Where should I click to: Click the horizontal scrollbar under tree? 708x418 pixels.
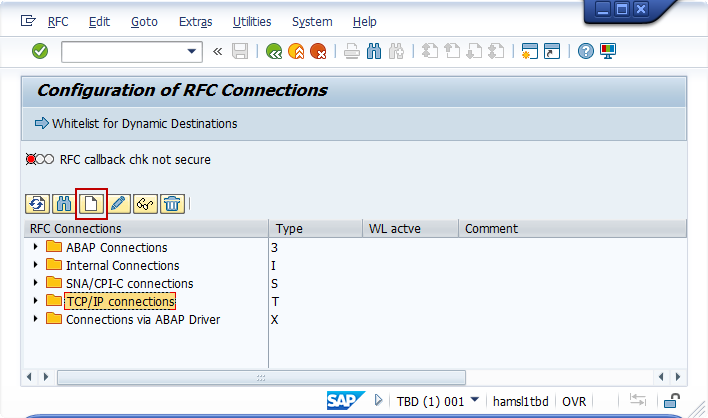[x=260, y=377]
